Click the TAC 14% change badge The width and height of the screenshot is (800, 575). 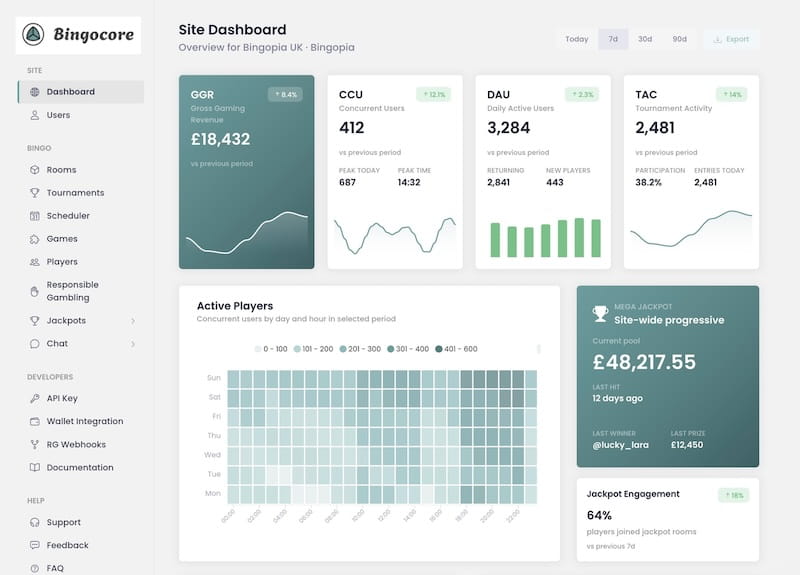click(x=732, y=94)
